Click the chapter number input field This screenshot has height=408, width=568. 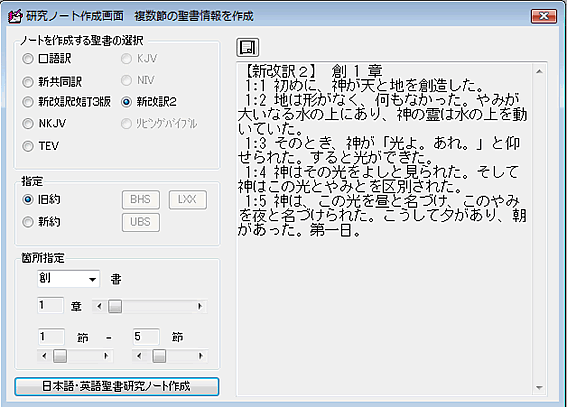click(50, 305)
